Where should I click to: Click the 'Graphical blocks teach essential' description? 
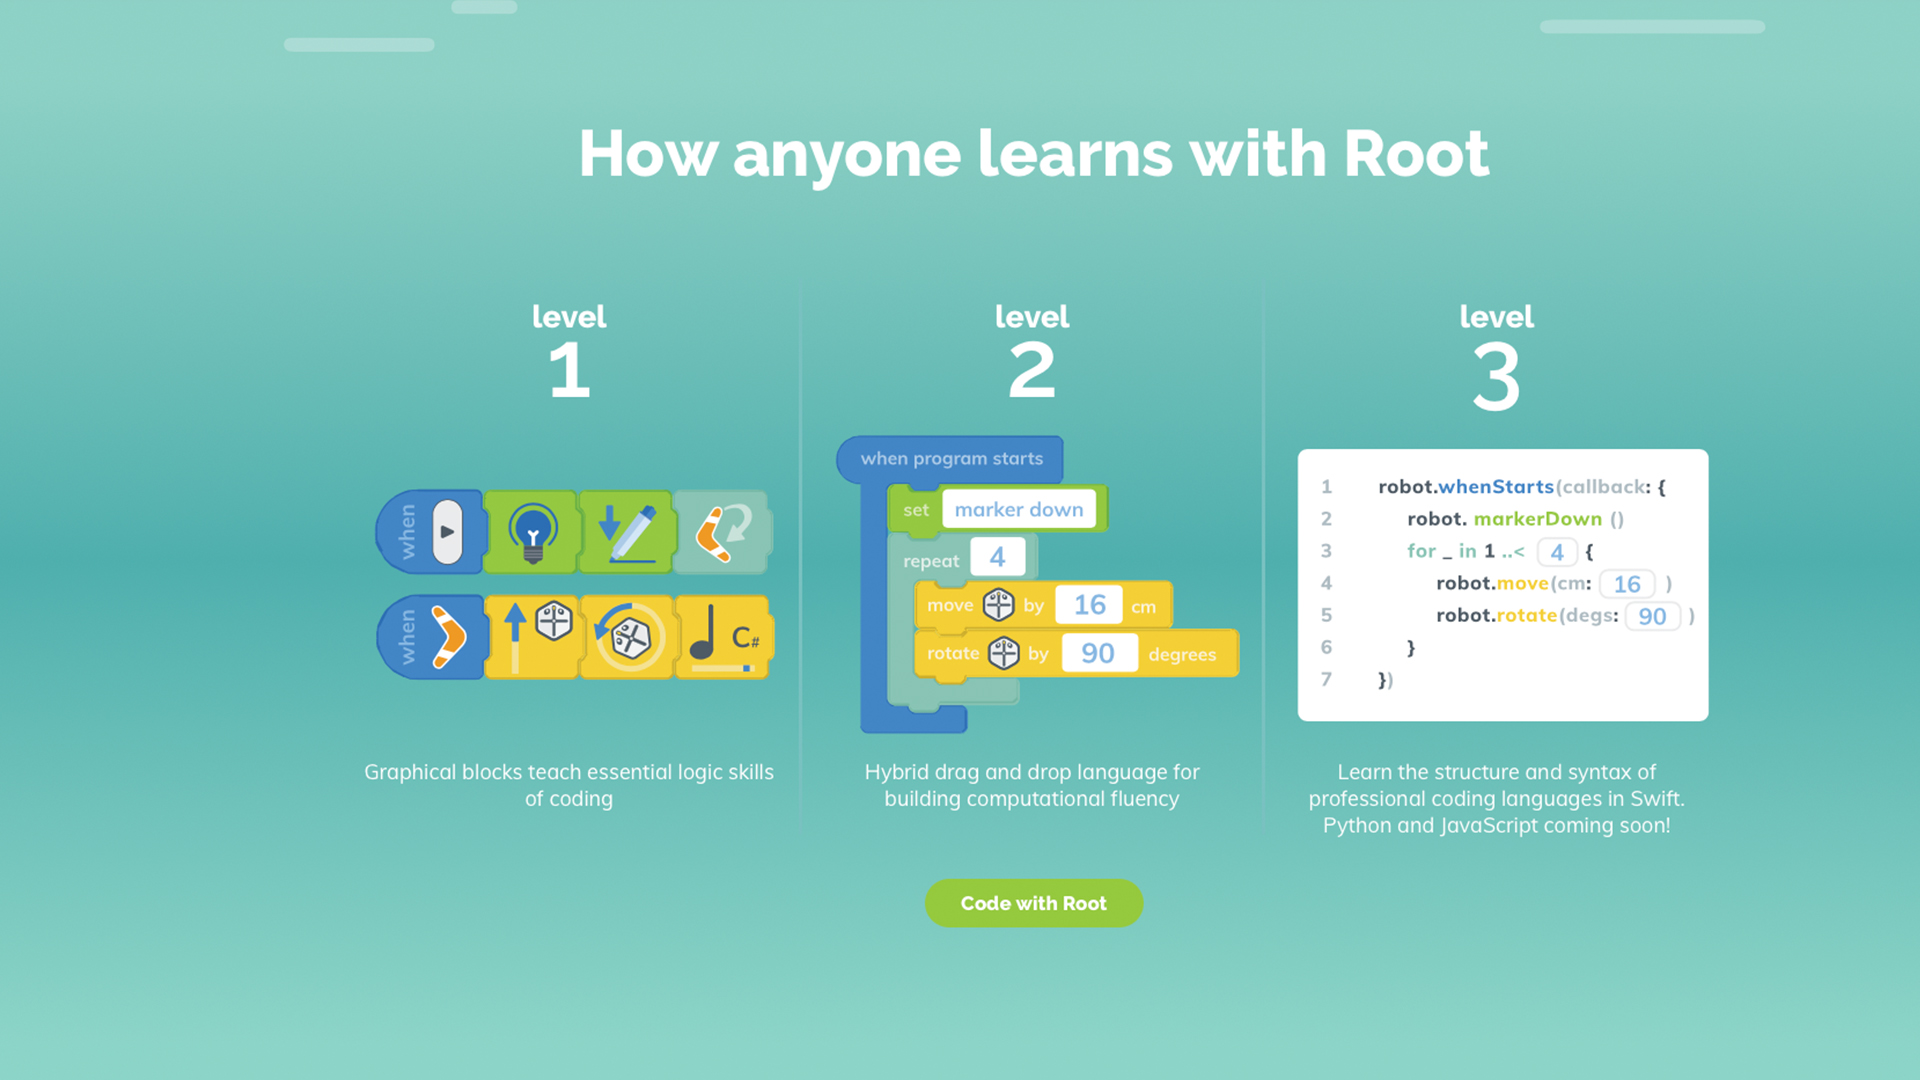569,785
